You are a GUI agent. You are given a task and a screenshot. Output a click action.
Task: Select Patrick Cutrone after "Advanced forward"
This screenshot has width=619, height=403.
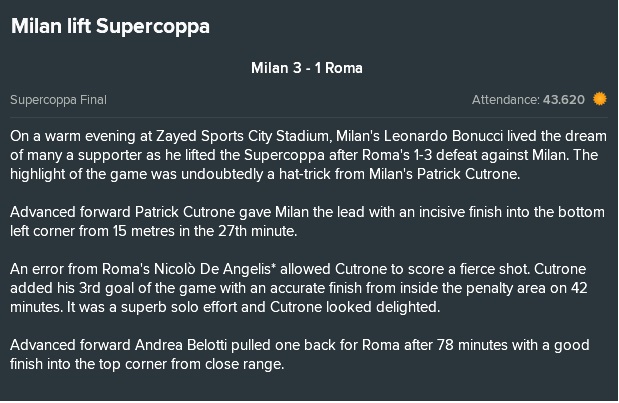(185, 212)
